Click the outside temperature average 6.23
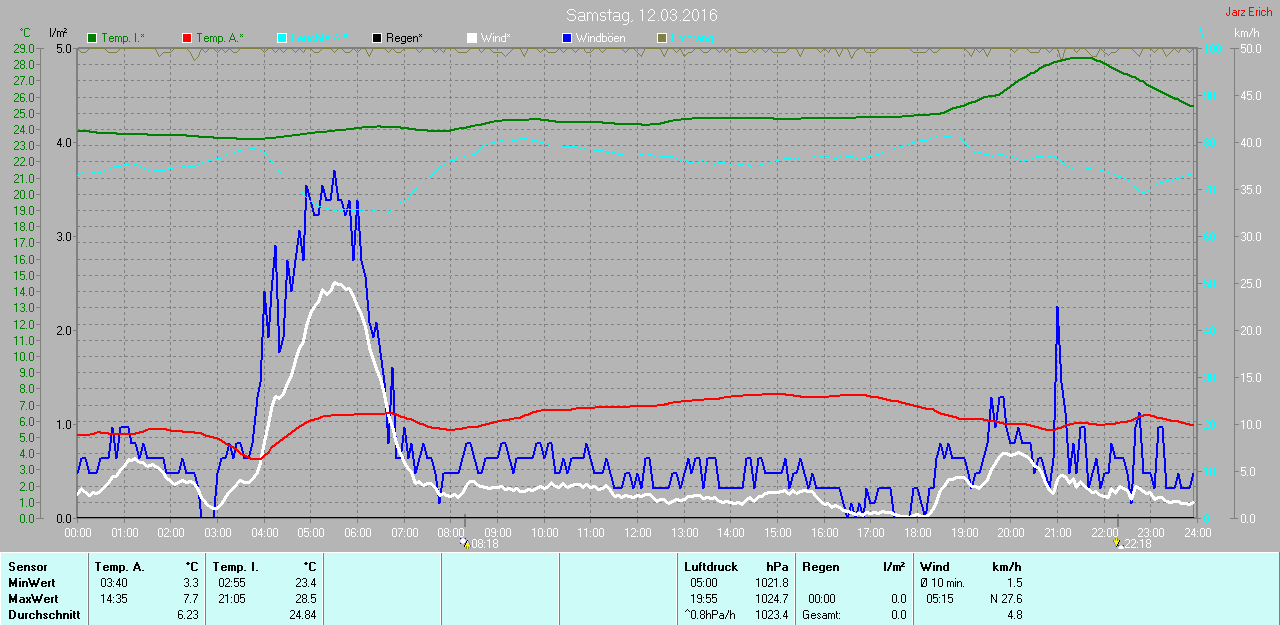This screenshot has width=1280, height=625. 188,615
